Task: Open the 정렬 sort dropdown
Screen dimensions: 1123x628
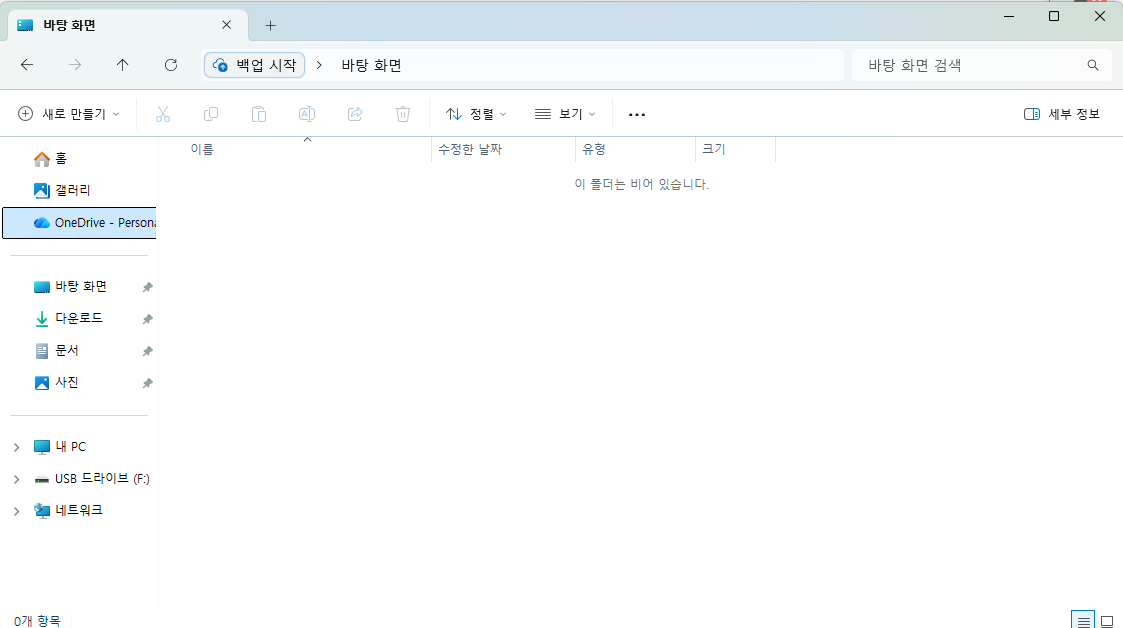Action: [x=476, y=114]
